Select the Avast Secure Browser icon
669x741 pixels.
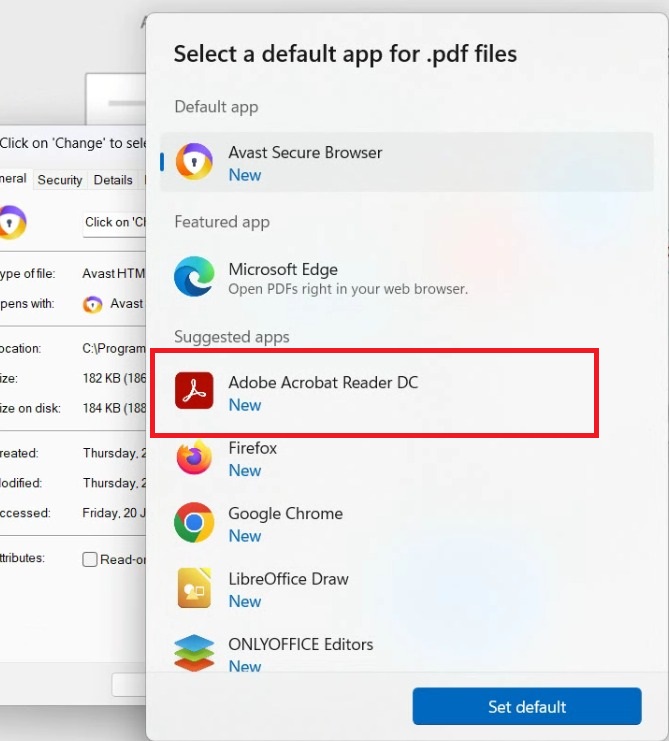click(x=194, y=162)
